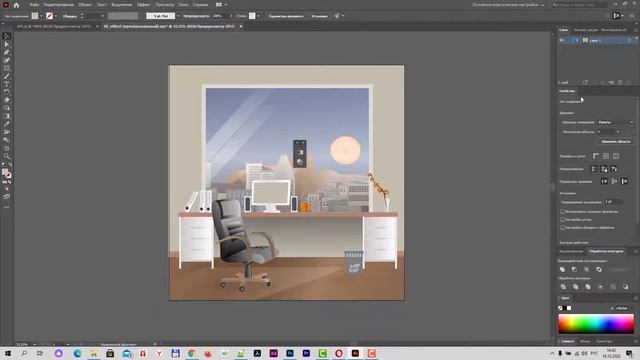The width and height of the screenshot is (640, 360).
Task: Click the Изменить области button
Action: click(x=616, y=141)
